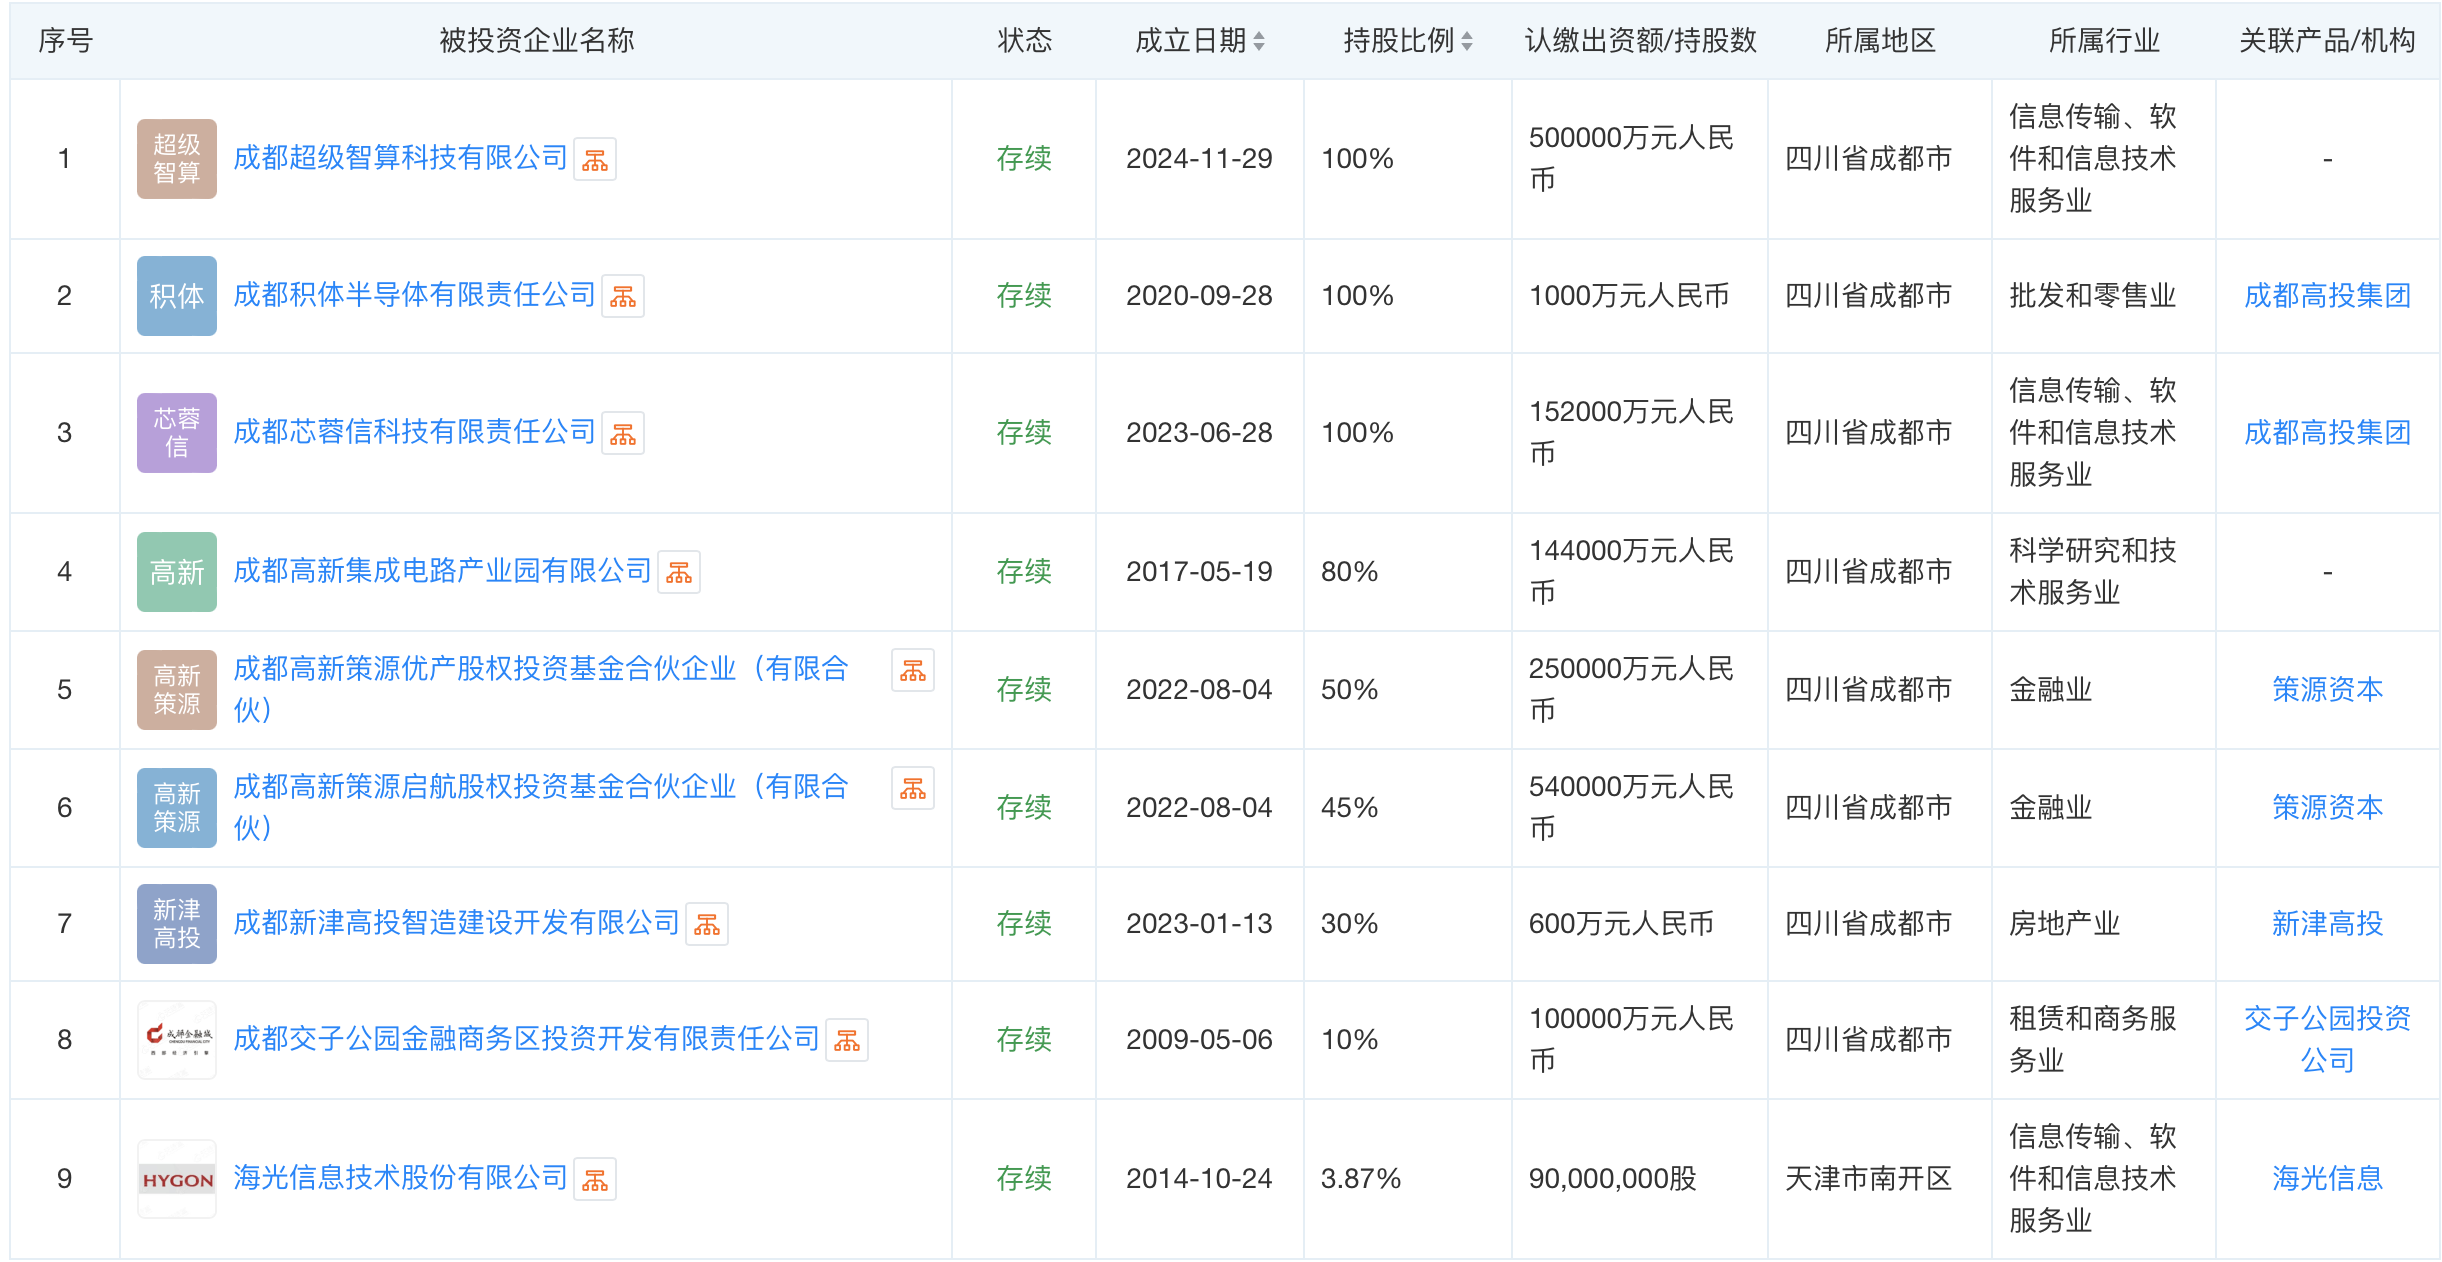Open 成都积体半导体有限责任公司 company link
Image resolution: width=2442 pixels, height=1262 pixels.
(414, 295)
